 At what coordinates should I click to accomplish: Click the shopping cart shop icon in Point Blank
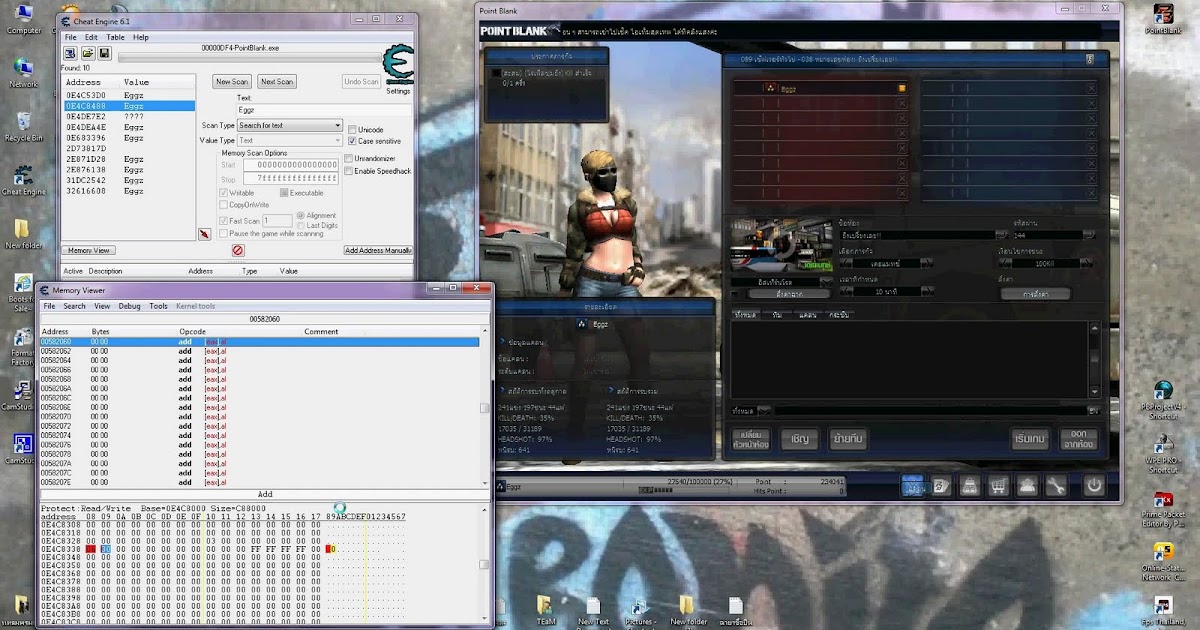[998, 485]
